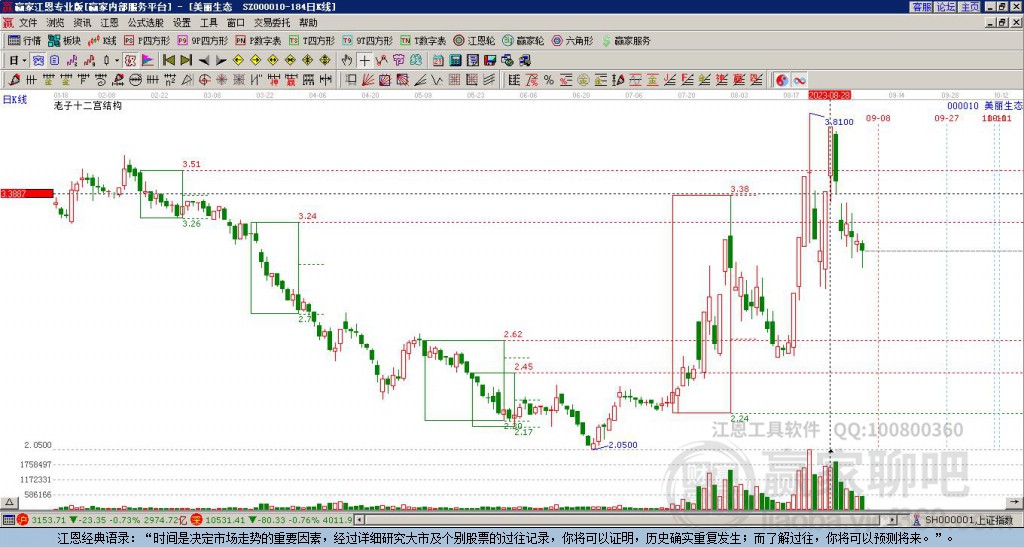Open 赢家服务 services
This screenshot has width=1024, height=548.
(626, 40)
